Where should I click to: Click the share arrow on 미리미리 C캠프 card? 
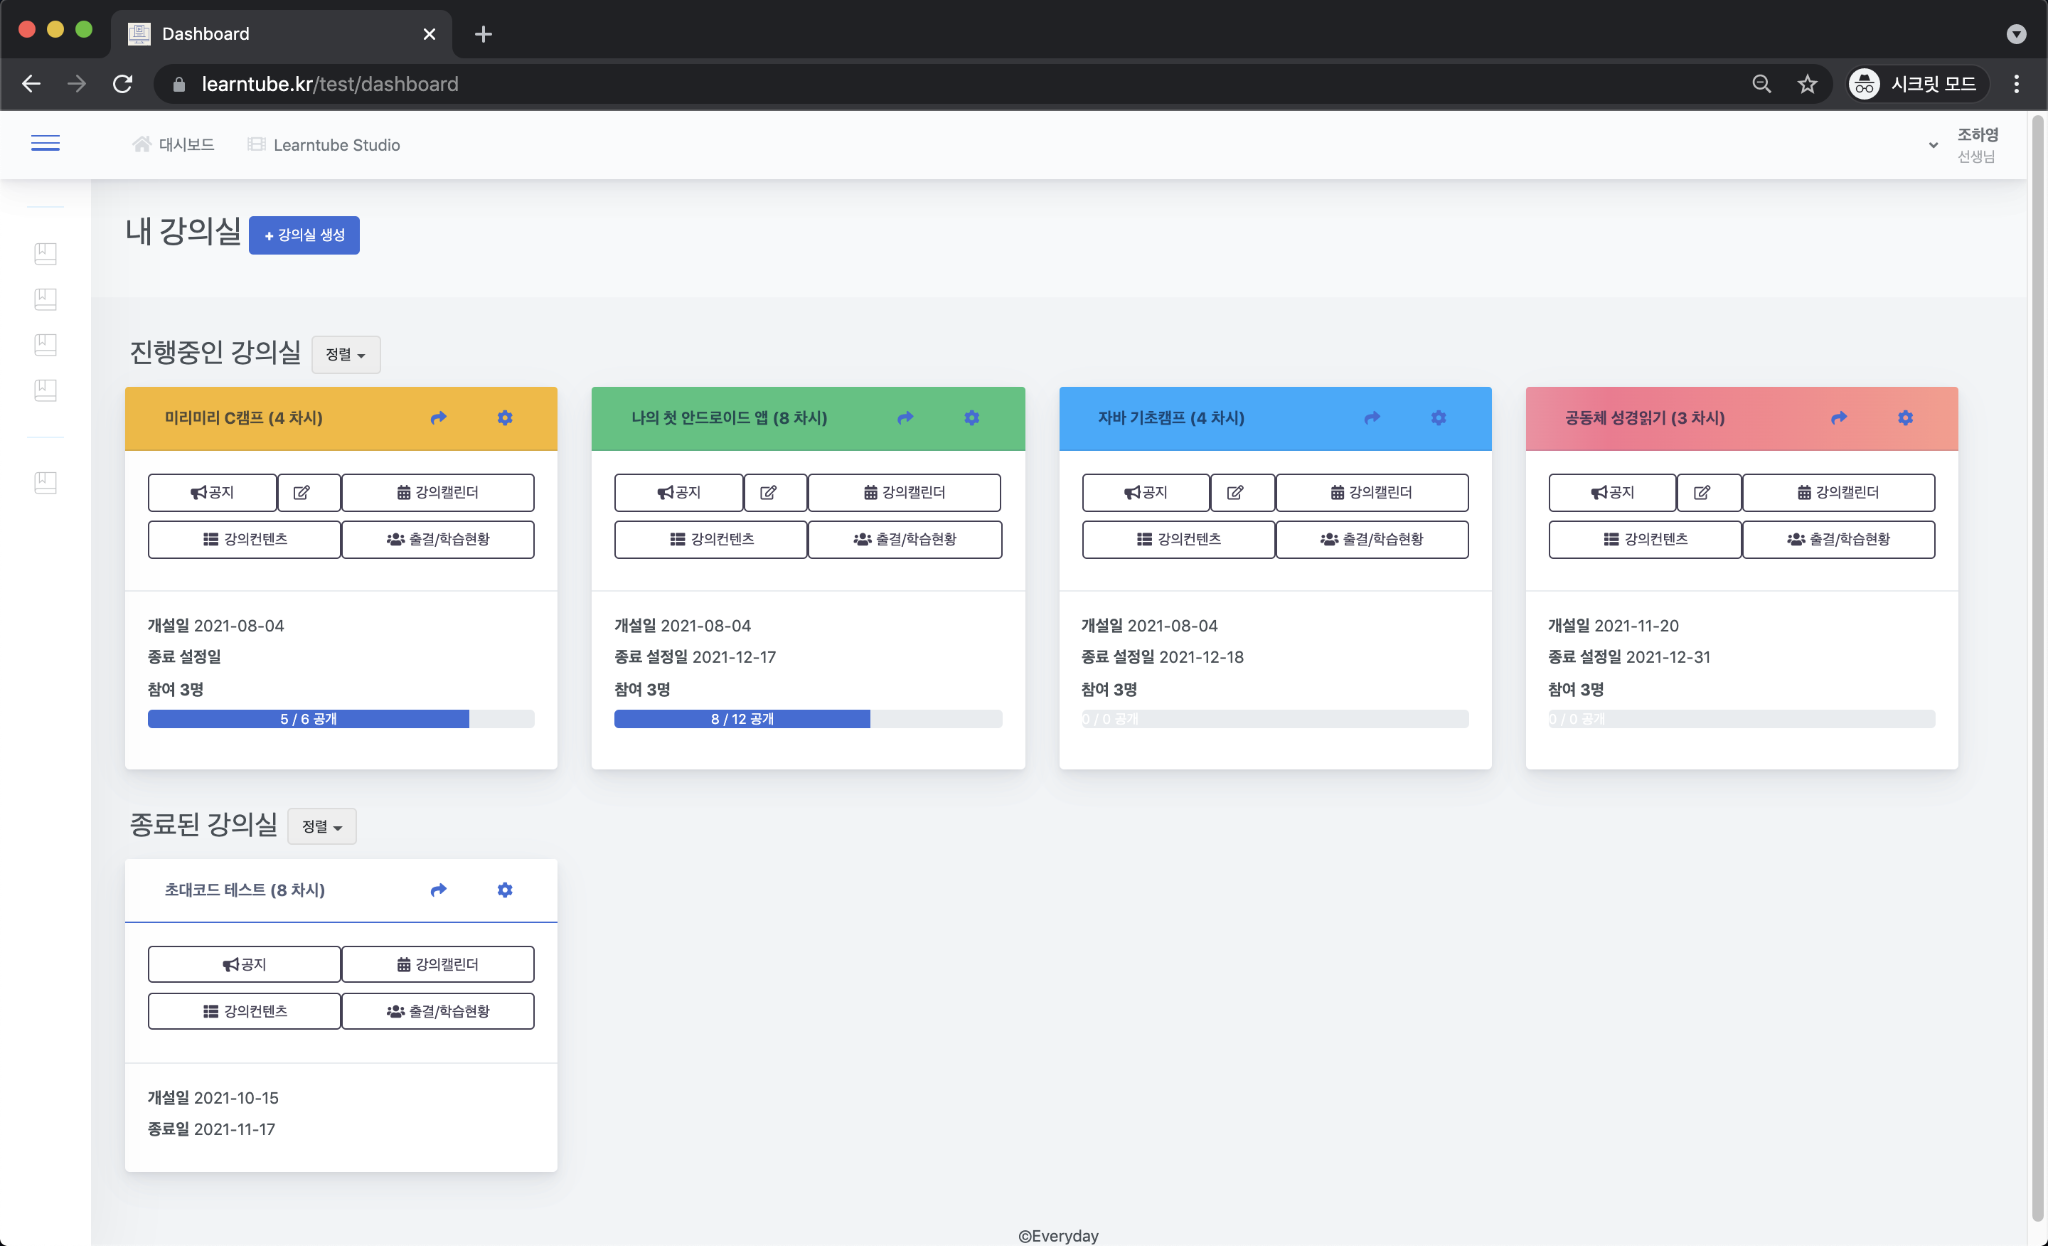438,418
